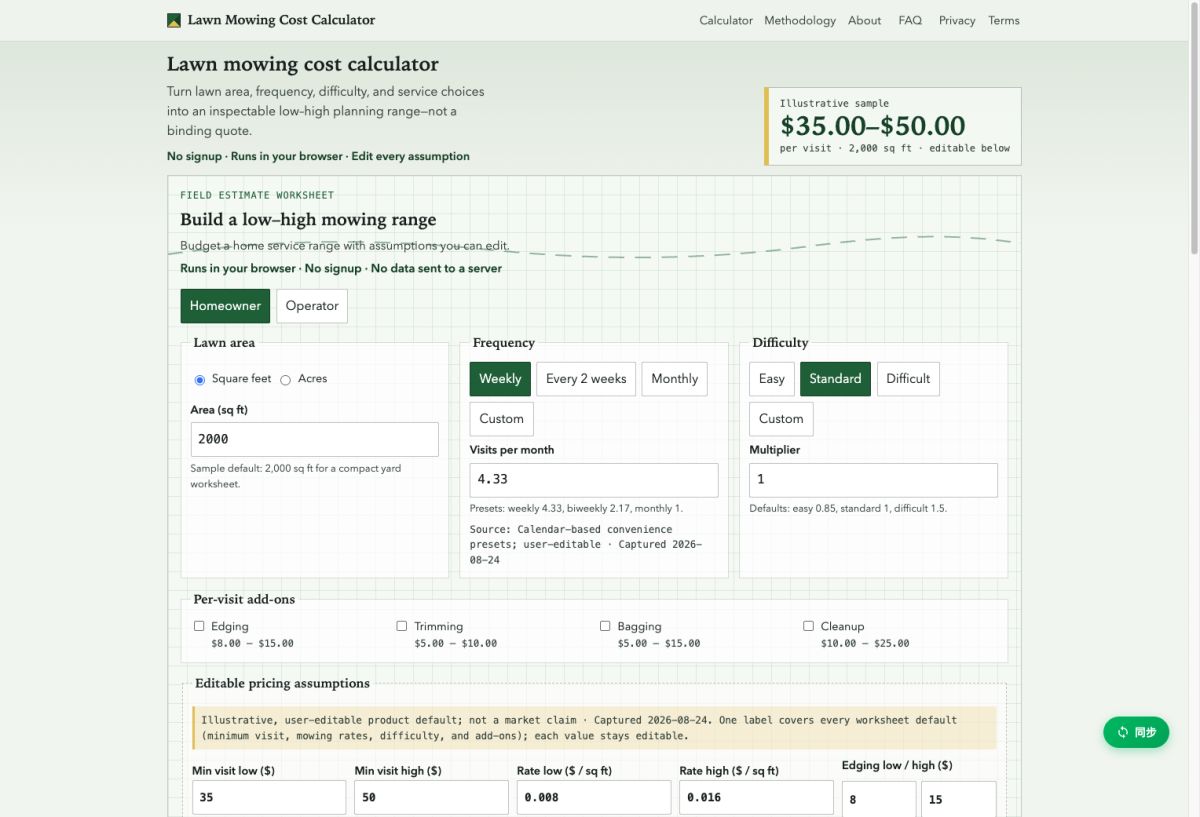The height and width of the screenshot is (817, 1200).
Task: Select the Square feet radio button
Action: [x=200, y=380]
